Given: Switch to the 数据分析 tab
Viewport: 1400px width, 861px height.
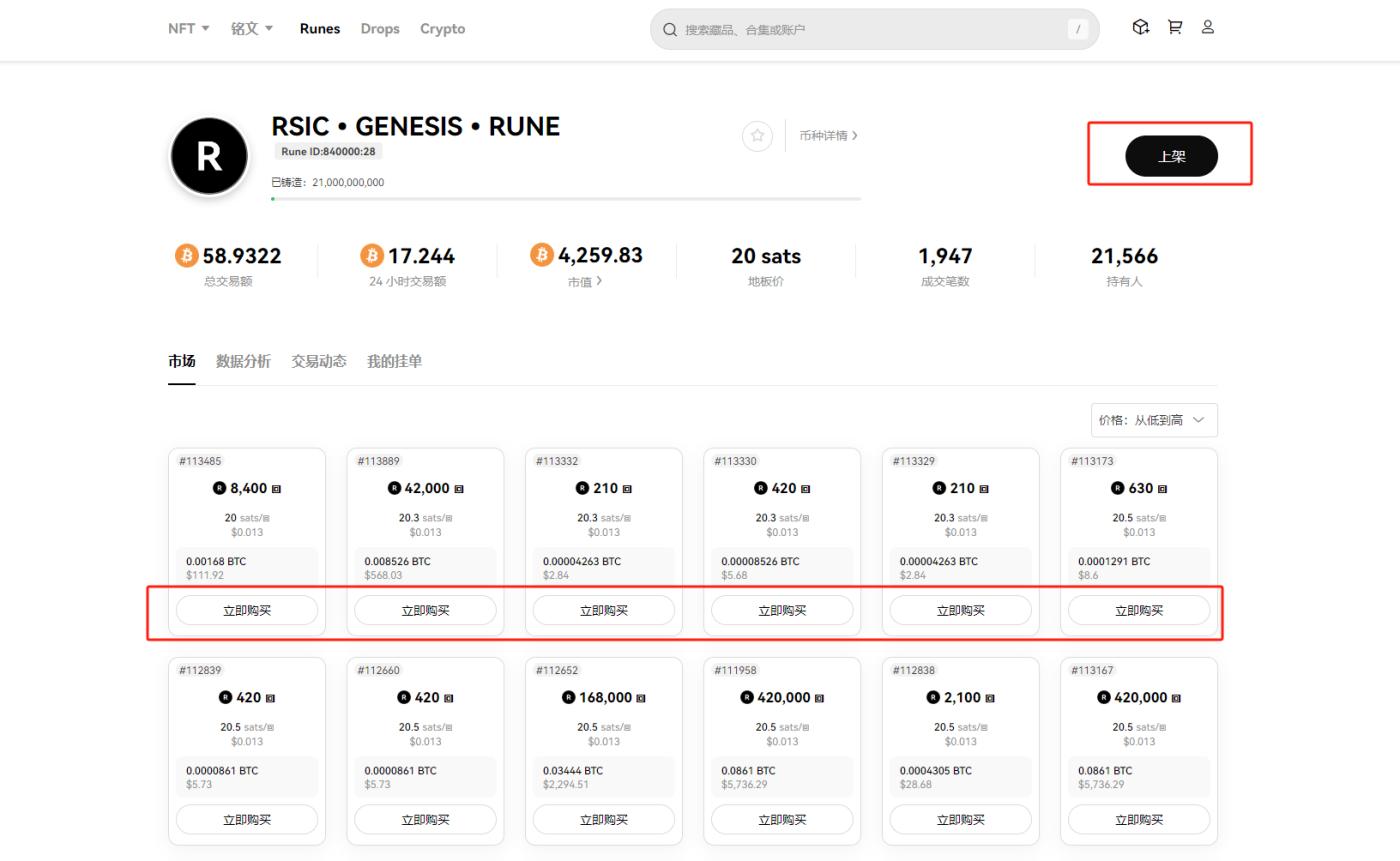Looking at the screenshot, I should pos(243,361).
